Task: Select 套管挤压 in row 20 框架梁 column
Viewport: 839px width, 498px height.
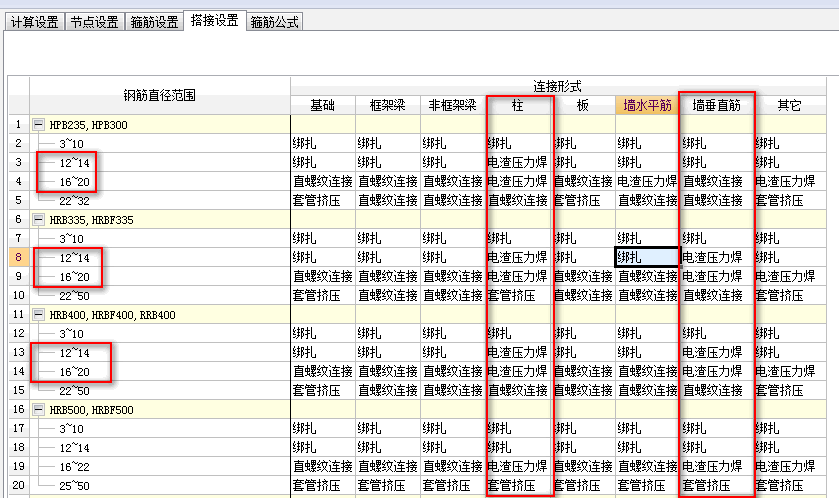Action: 388,486
